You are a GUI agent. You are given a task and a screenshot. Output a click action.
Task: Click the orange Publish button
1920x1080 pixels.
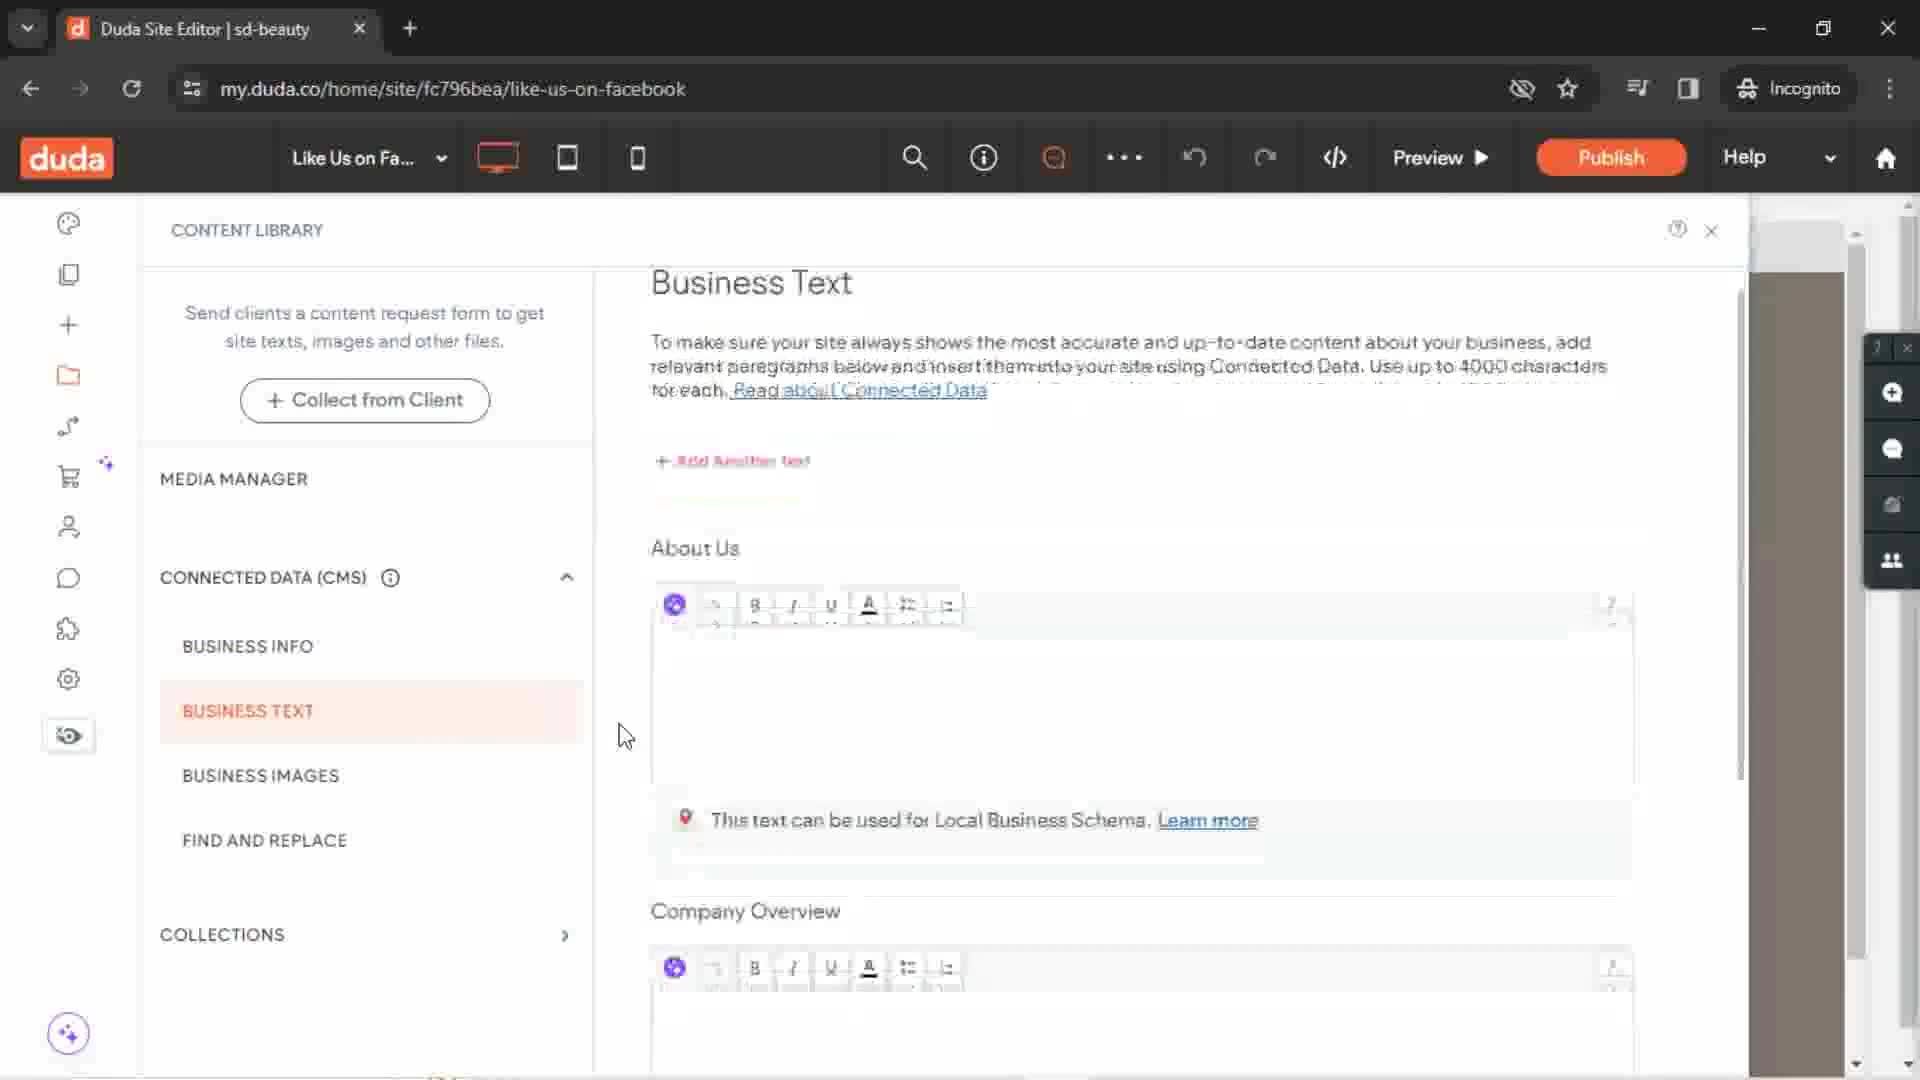pyautogui.click(x=1611, y=158)
